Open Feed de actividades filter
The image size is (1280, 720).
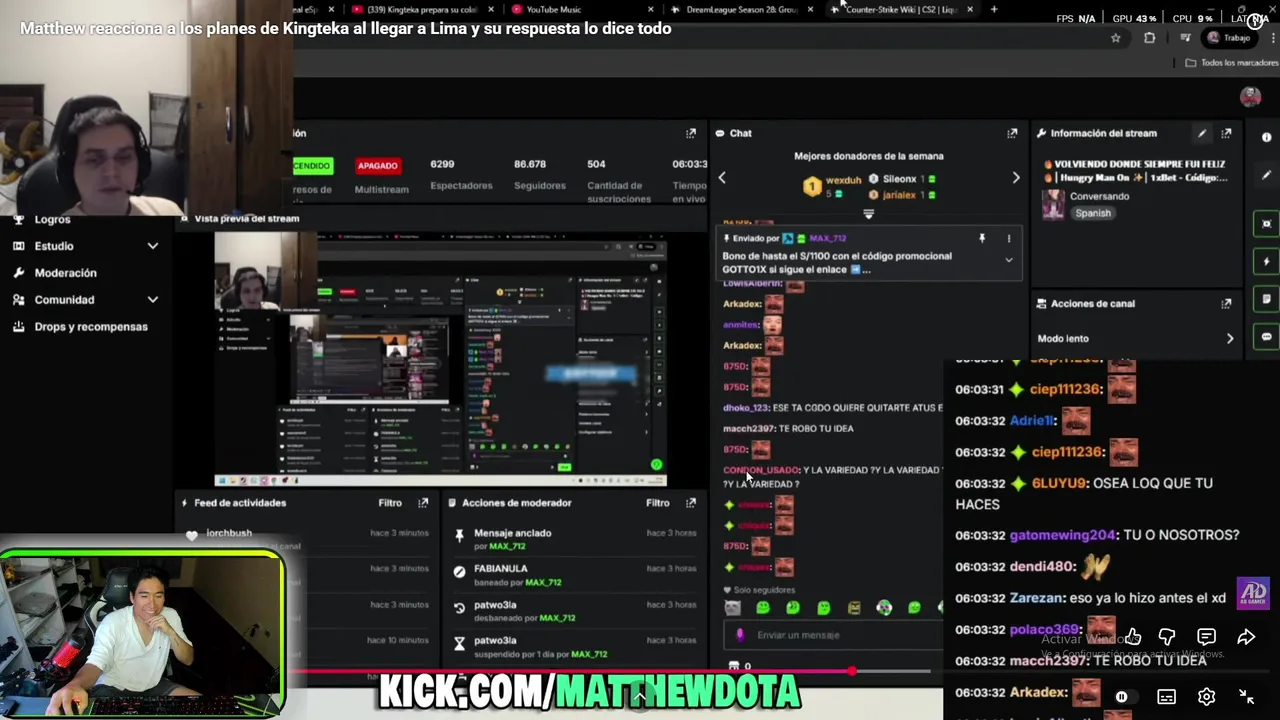point(390,503)
